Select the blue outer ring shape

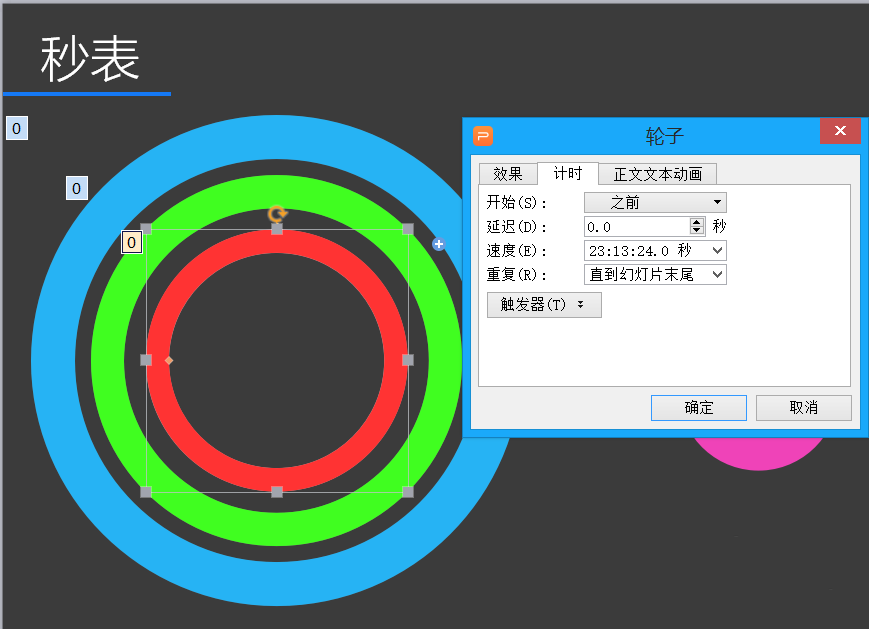[53, 360]
